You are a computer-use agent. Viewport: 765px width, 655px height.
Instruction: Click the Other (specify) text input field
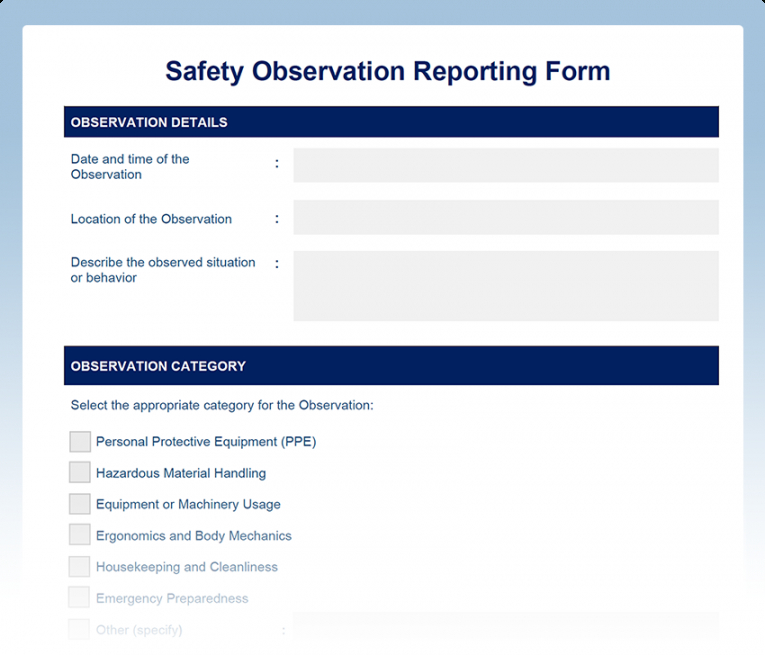tap(505, 628)
